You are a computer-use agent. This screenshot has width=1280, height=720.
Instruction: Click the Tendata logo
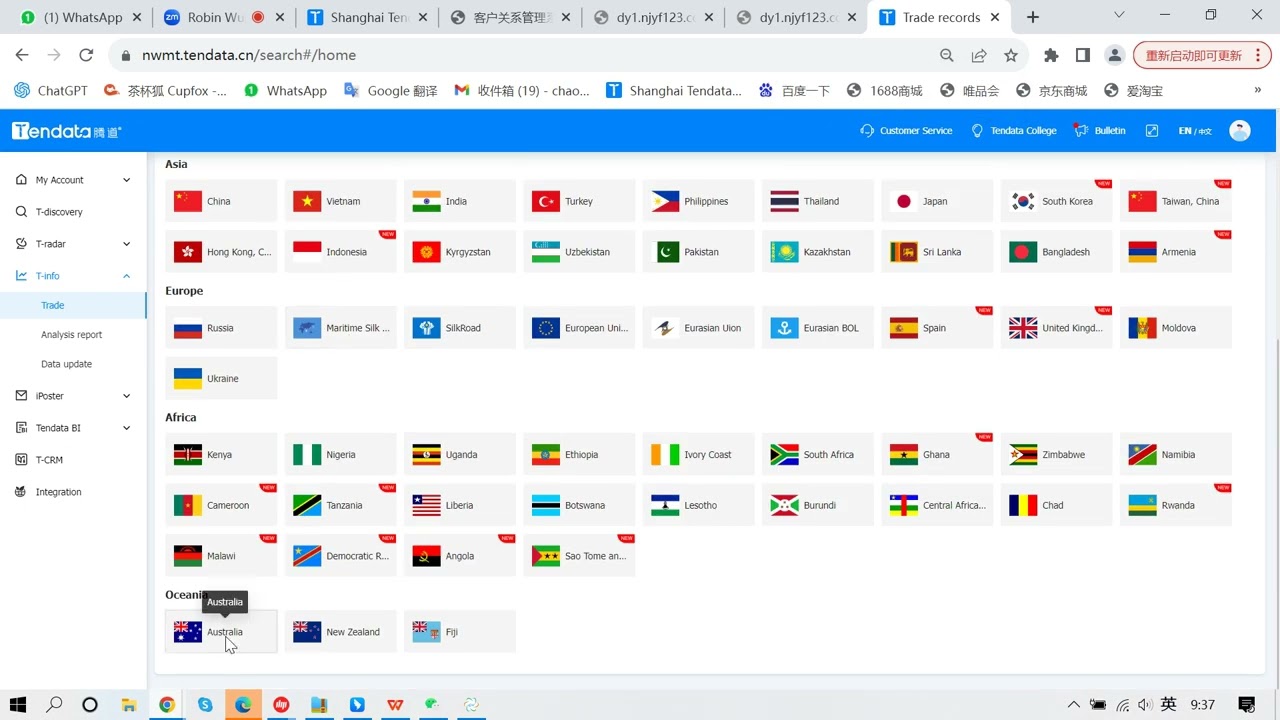66,131
